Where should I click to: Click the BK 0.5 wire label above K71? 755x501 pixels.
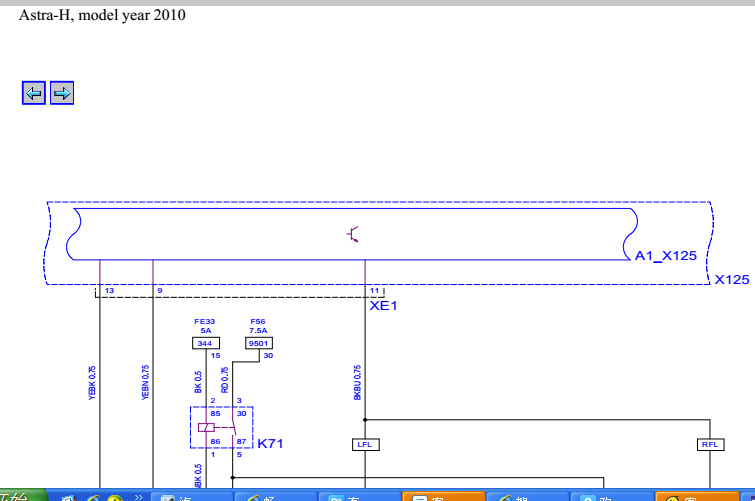tap(198, 382)
